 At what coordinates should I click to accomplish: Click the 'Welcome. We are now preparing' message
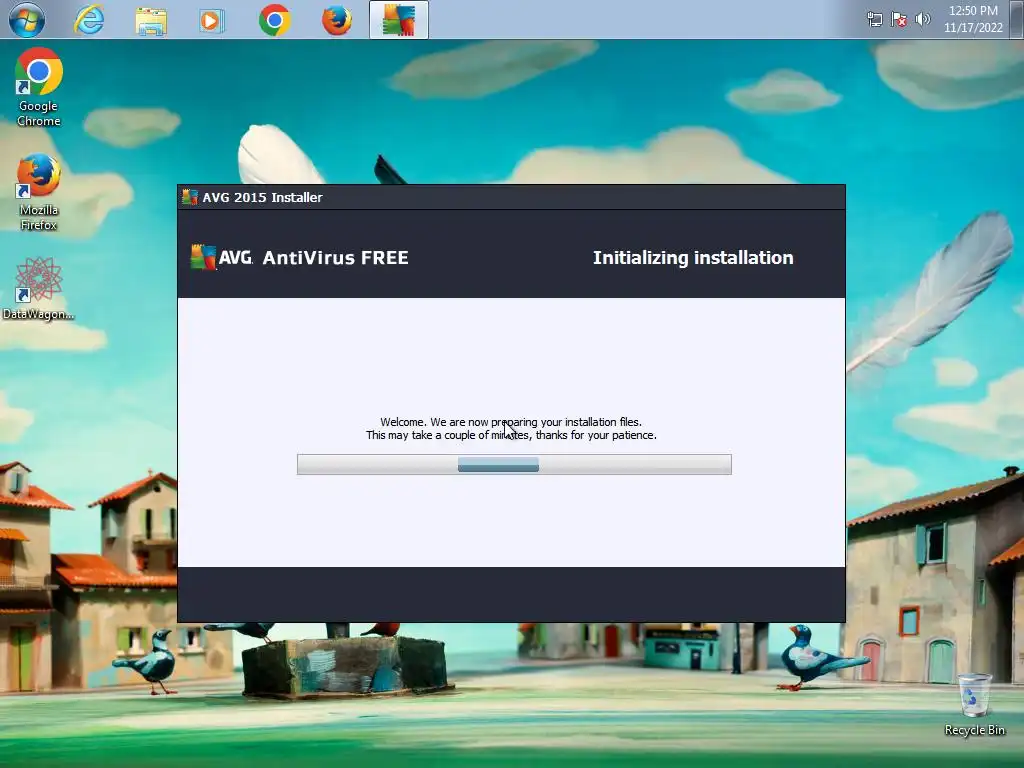[511, 422]
